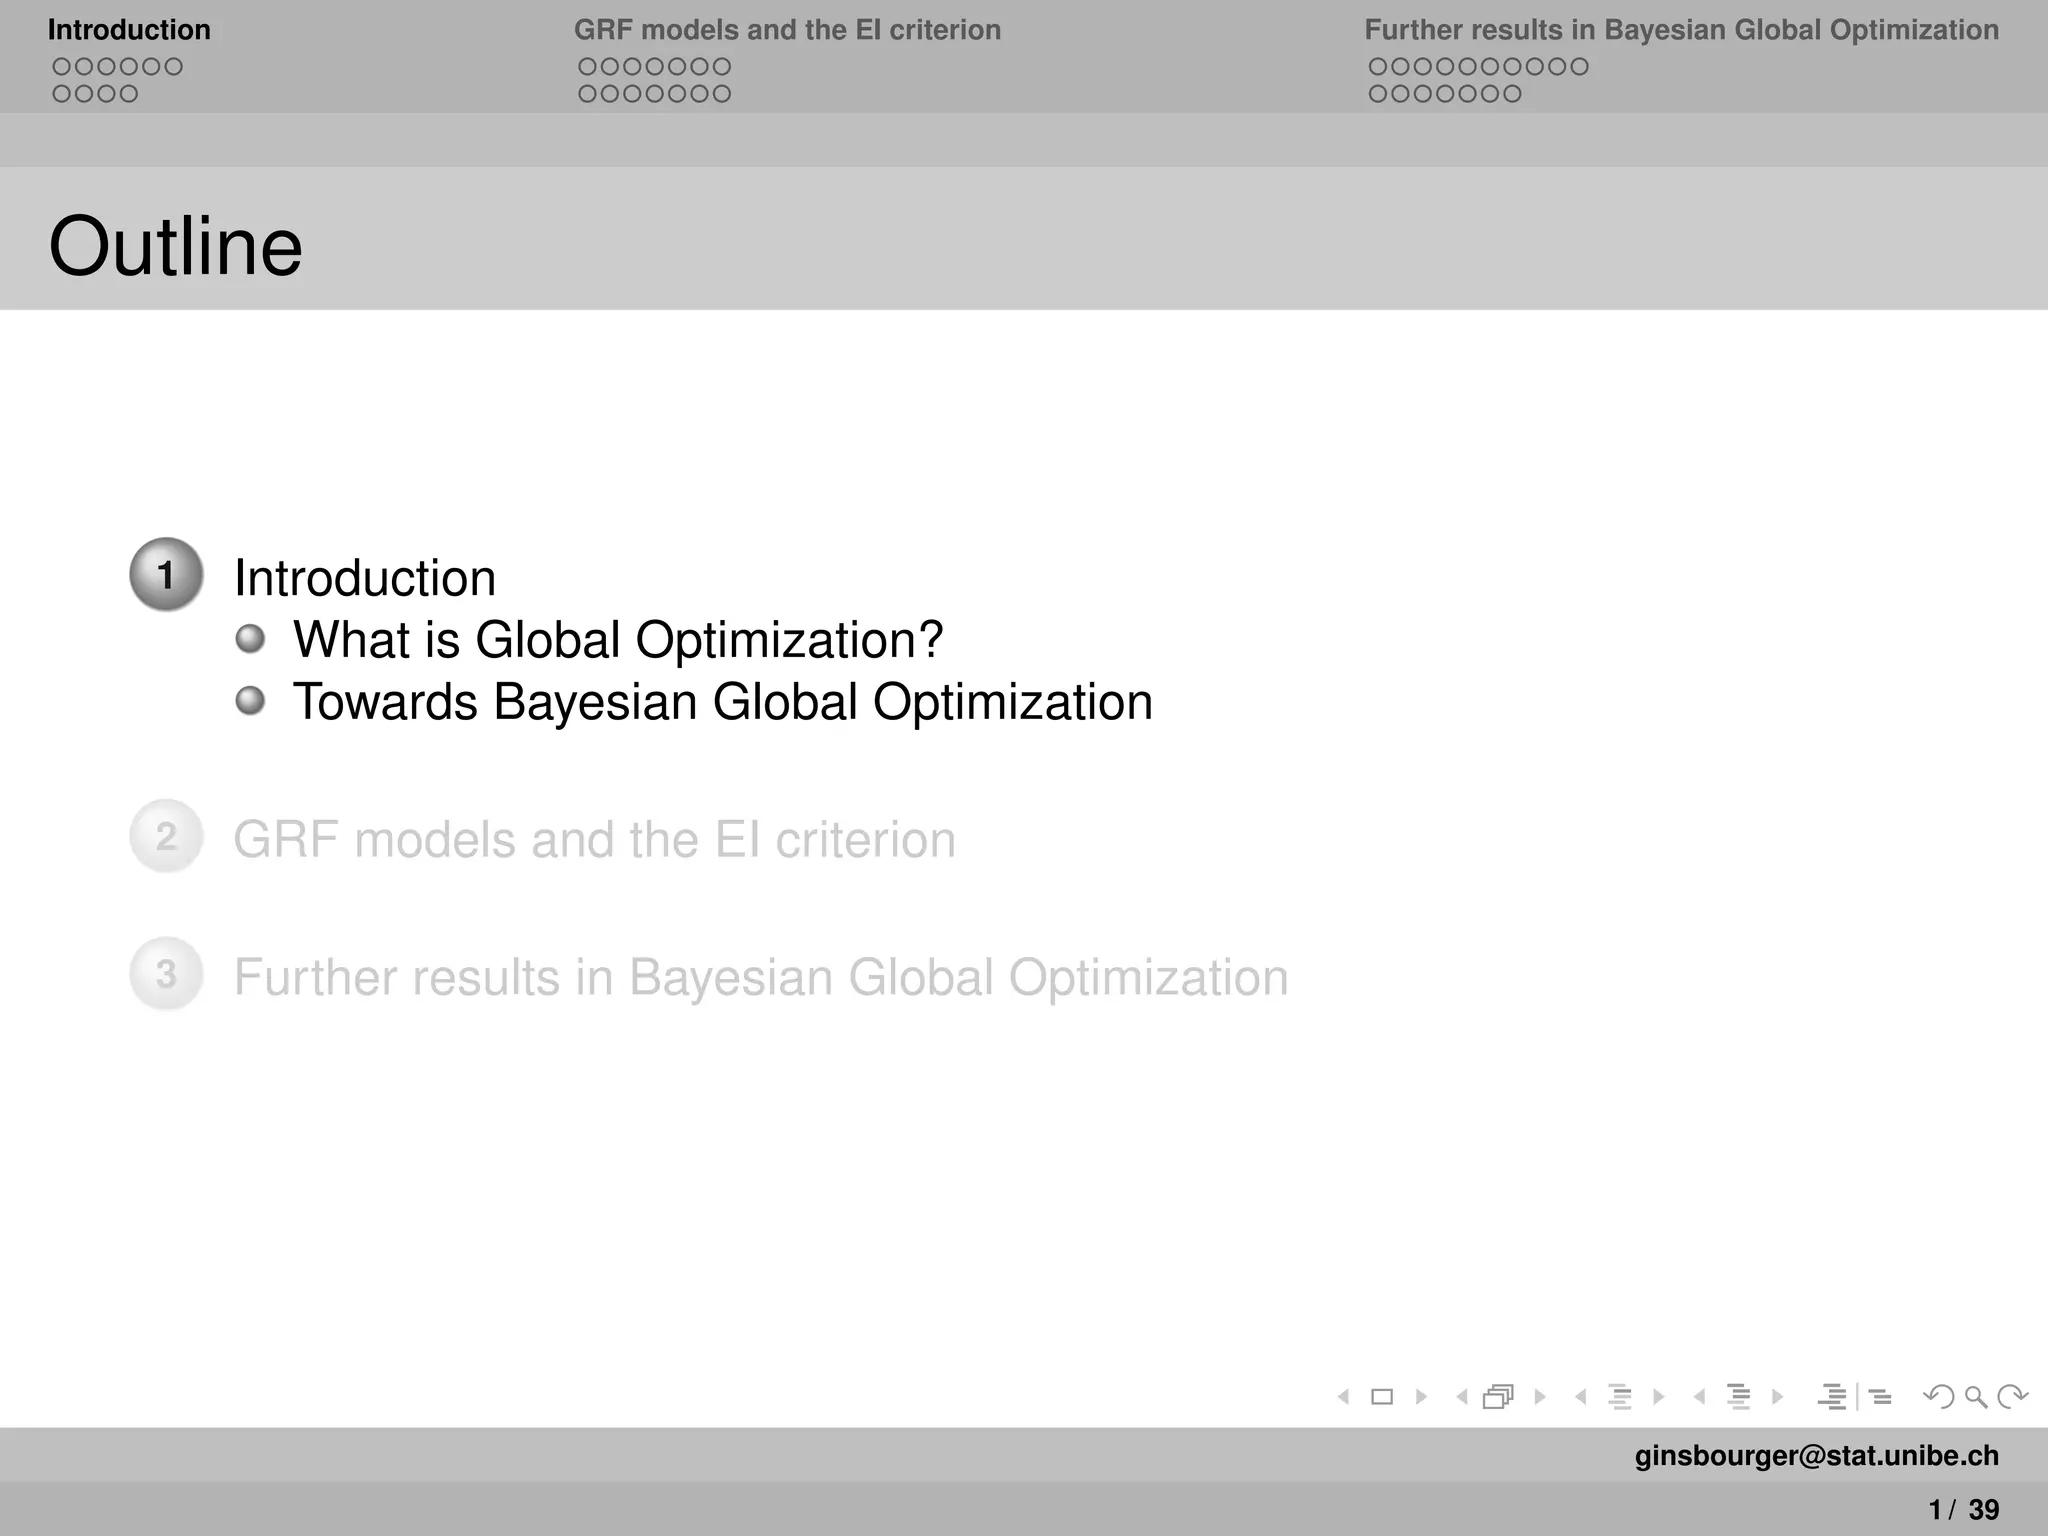The height and width of the screenshot is (1536, 2048).
Task: Click the slide icon in navigation bar
Action: [1382, 1397]
